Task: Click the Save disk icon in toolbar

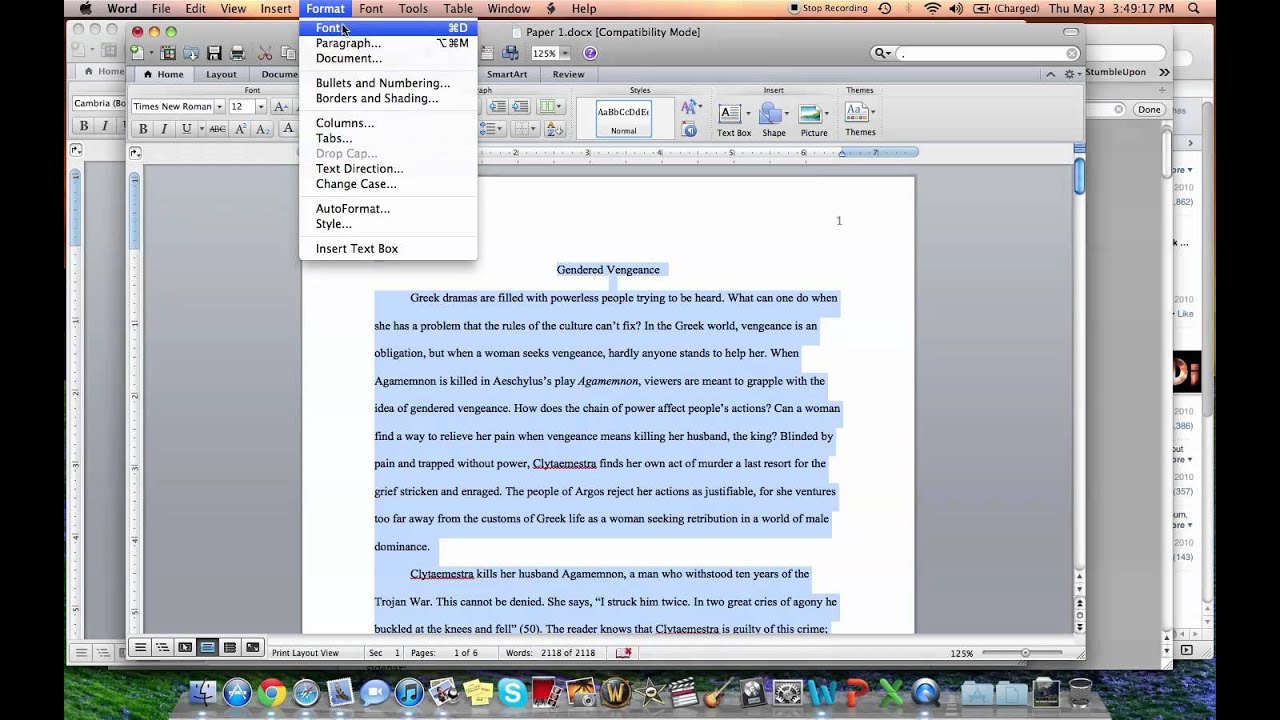Action: [x=214, y=53]
